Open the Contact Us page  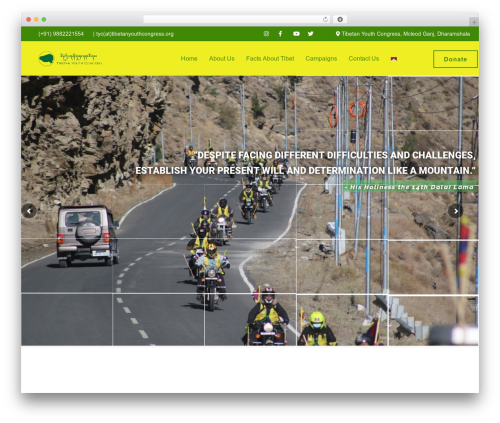pyautogui.click(x=364, y=59)
